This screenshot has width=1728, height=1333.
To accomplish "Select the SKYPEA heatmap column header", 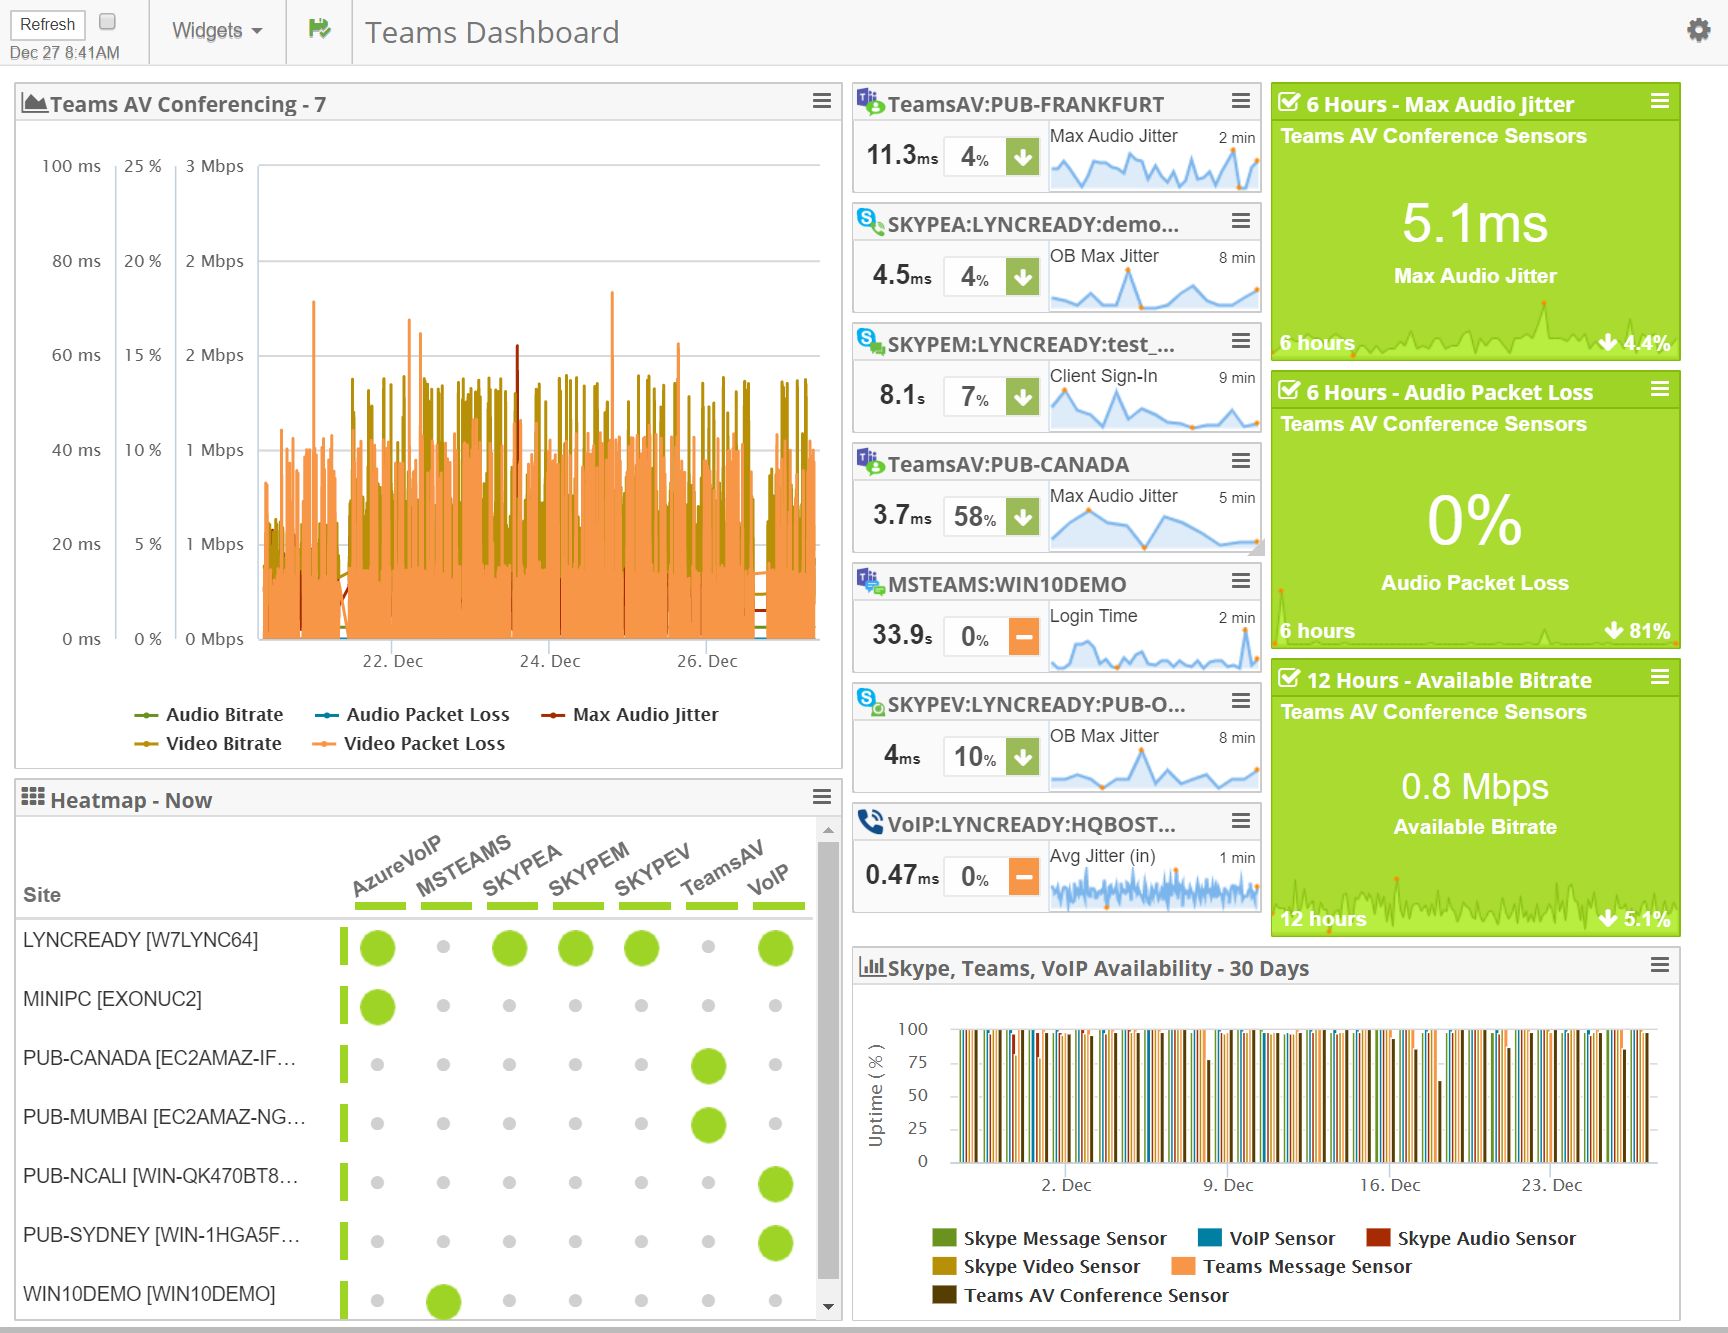I will 521,872.
